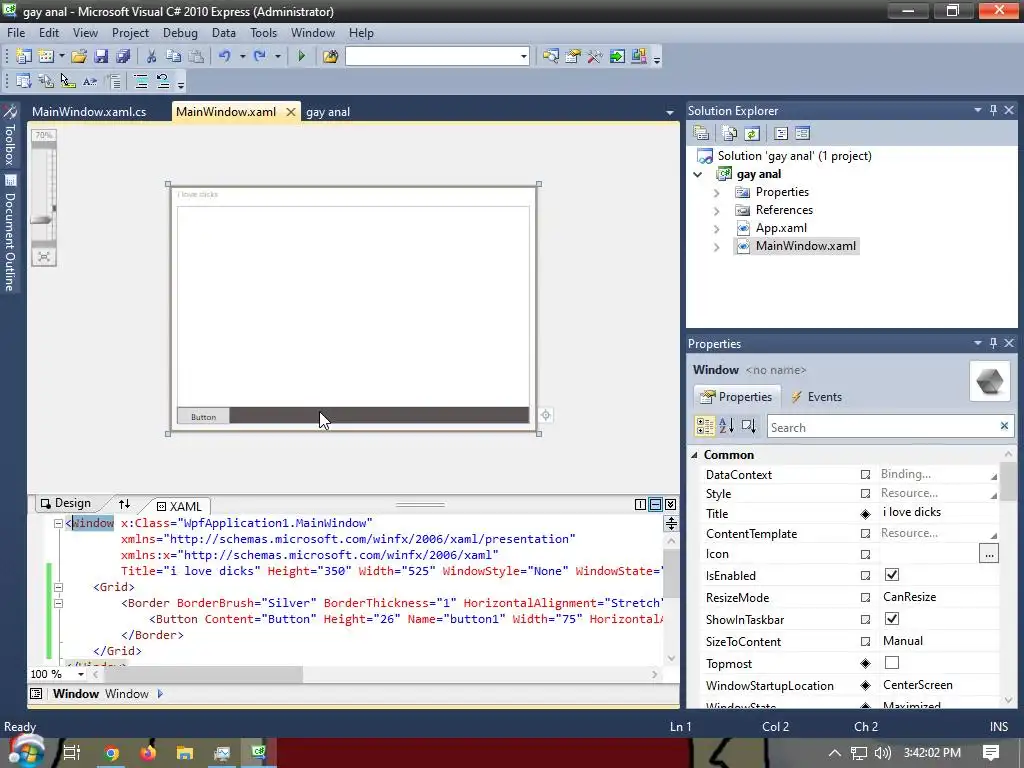This screenshot has width=1024, height=768.
Task: Sort Properties alphabetically
Action: click(726, 426)
